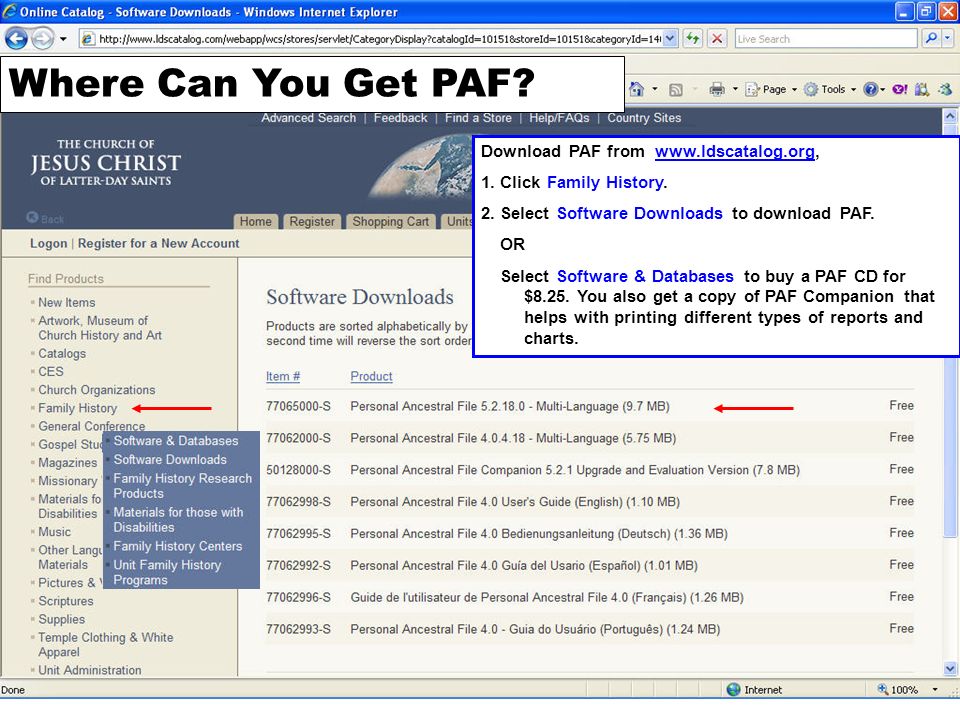Image resolution: width=960 pixels, height=720 pixels.
Task: Click the Feedback link
Action: 400,118
